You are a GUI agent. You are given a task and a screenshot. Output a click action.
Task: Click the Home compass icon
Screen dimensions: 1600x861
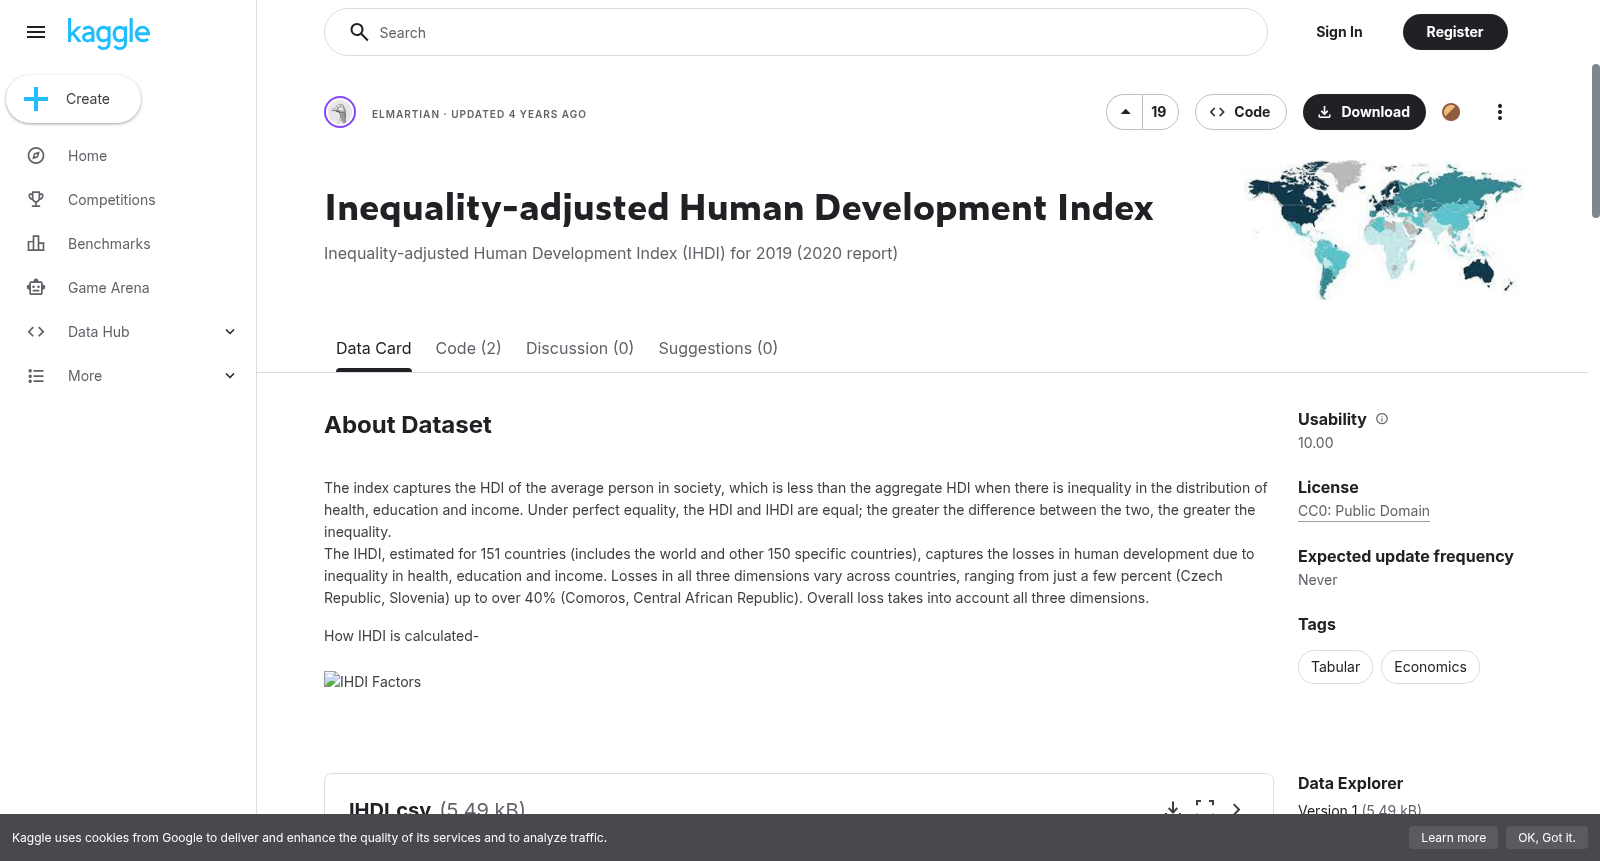click(x=36, y=156)
